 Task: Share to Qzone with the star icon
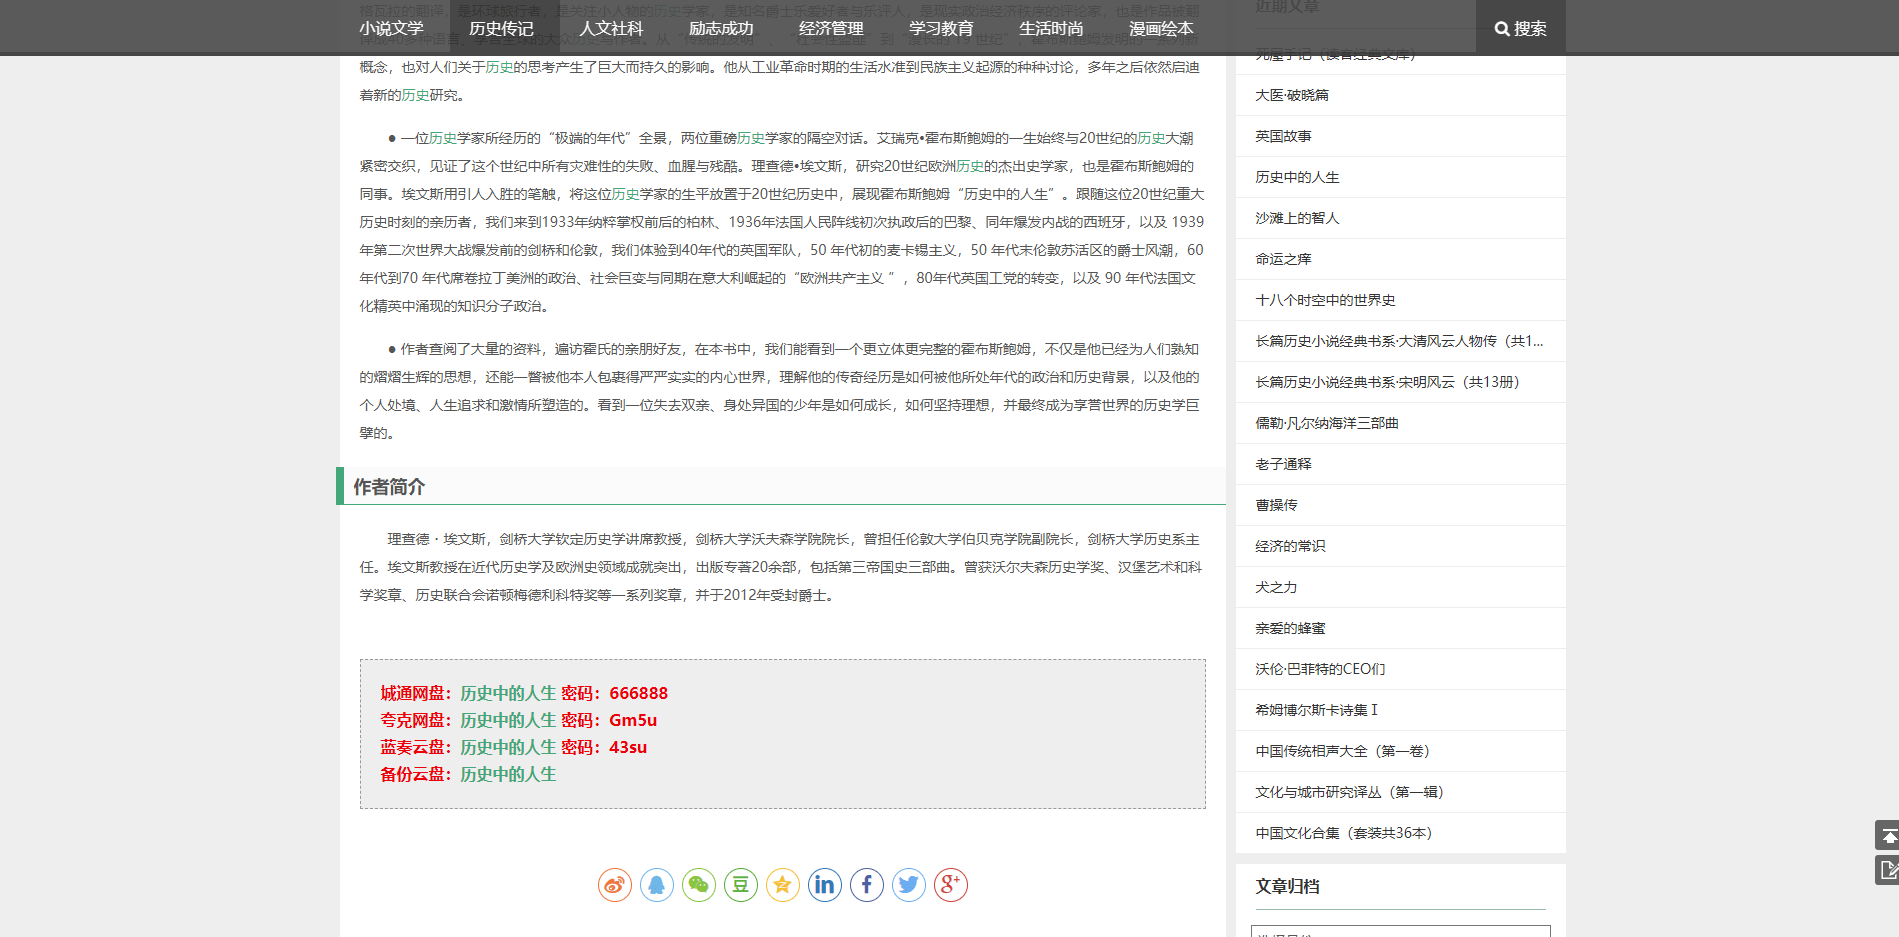783,885
